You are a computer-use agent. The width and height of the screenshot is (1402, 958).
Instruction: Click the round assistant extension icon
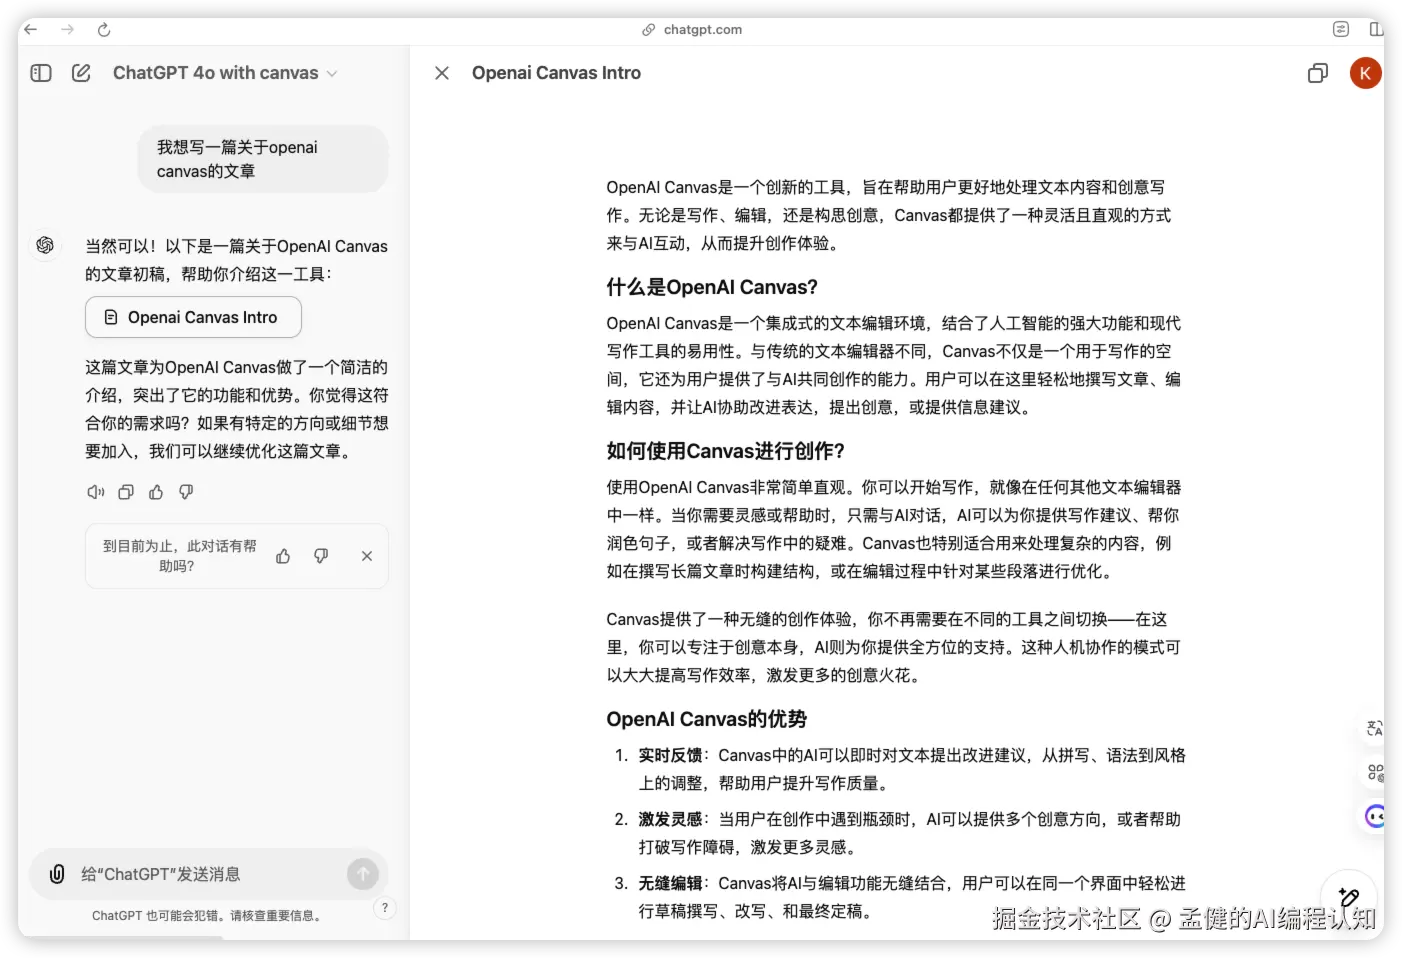click(1375, 816)
